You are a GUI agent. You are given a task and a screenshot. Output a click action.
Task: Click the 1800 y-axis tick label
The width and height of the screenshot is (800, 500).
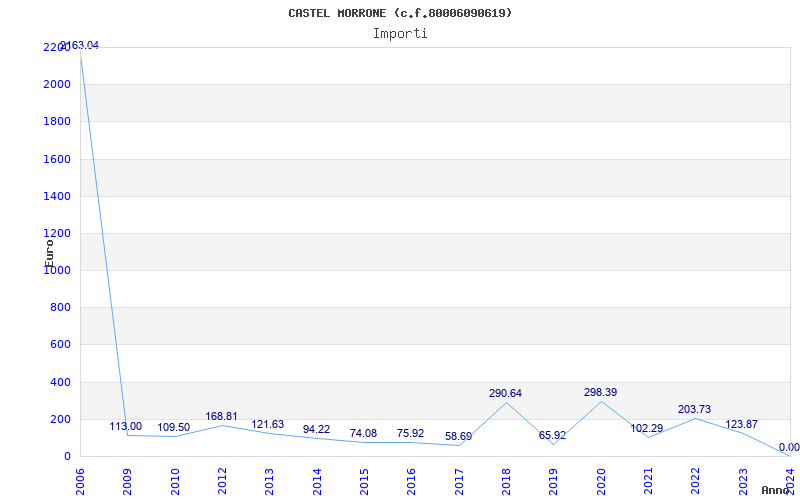point(56,122)
